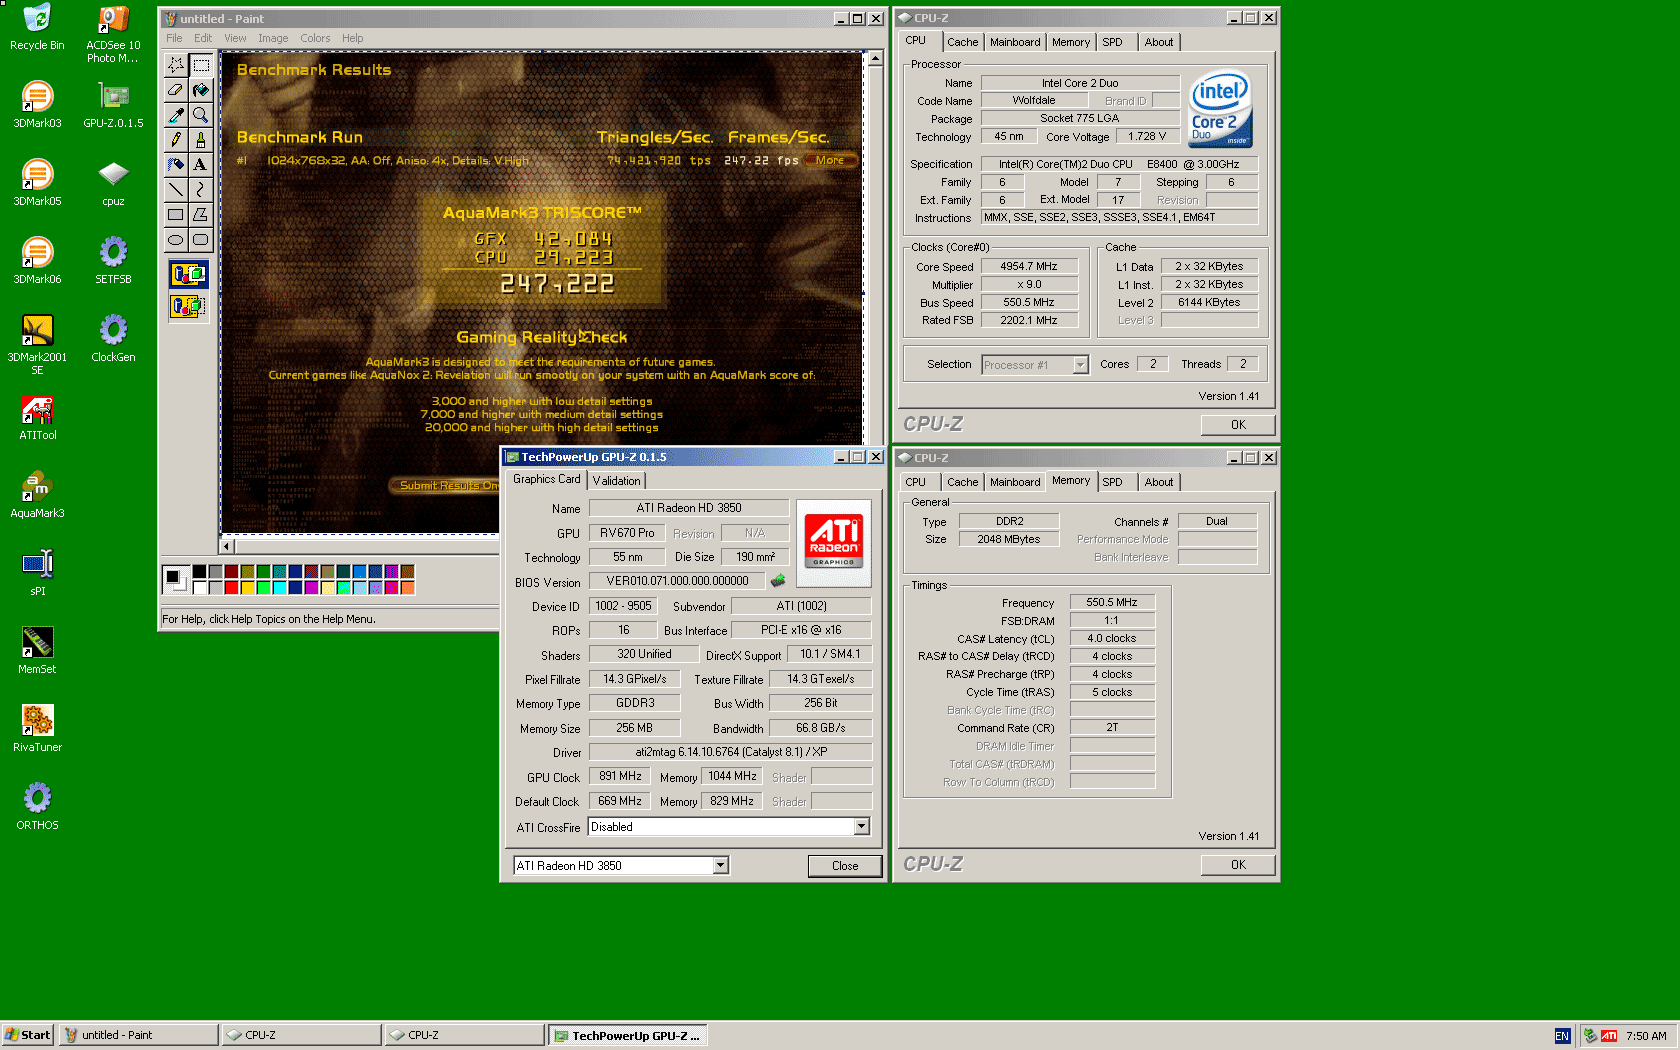Activate the Pick Color eyedropper tool

pos(176,115)
